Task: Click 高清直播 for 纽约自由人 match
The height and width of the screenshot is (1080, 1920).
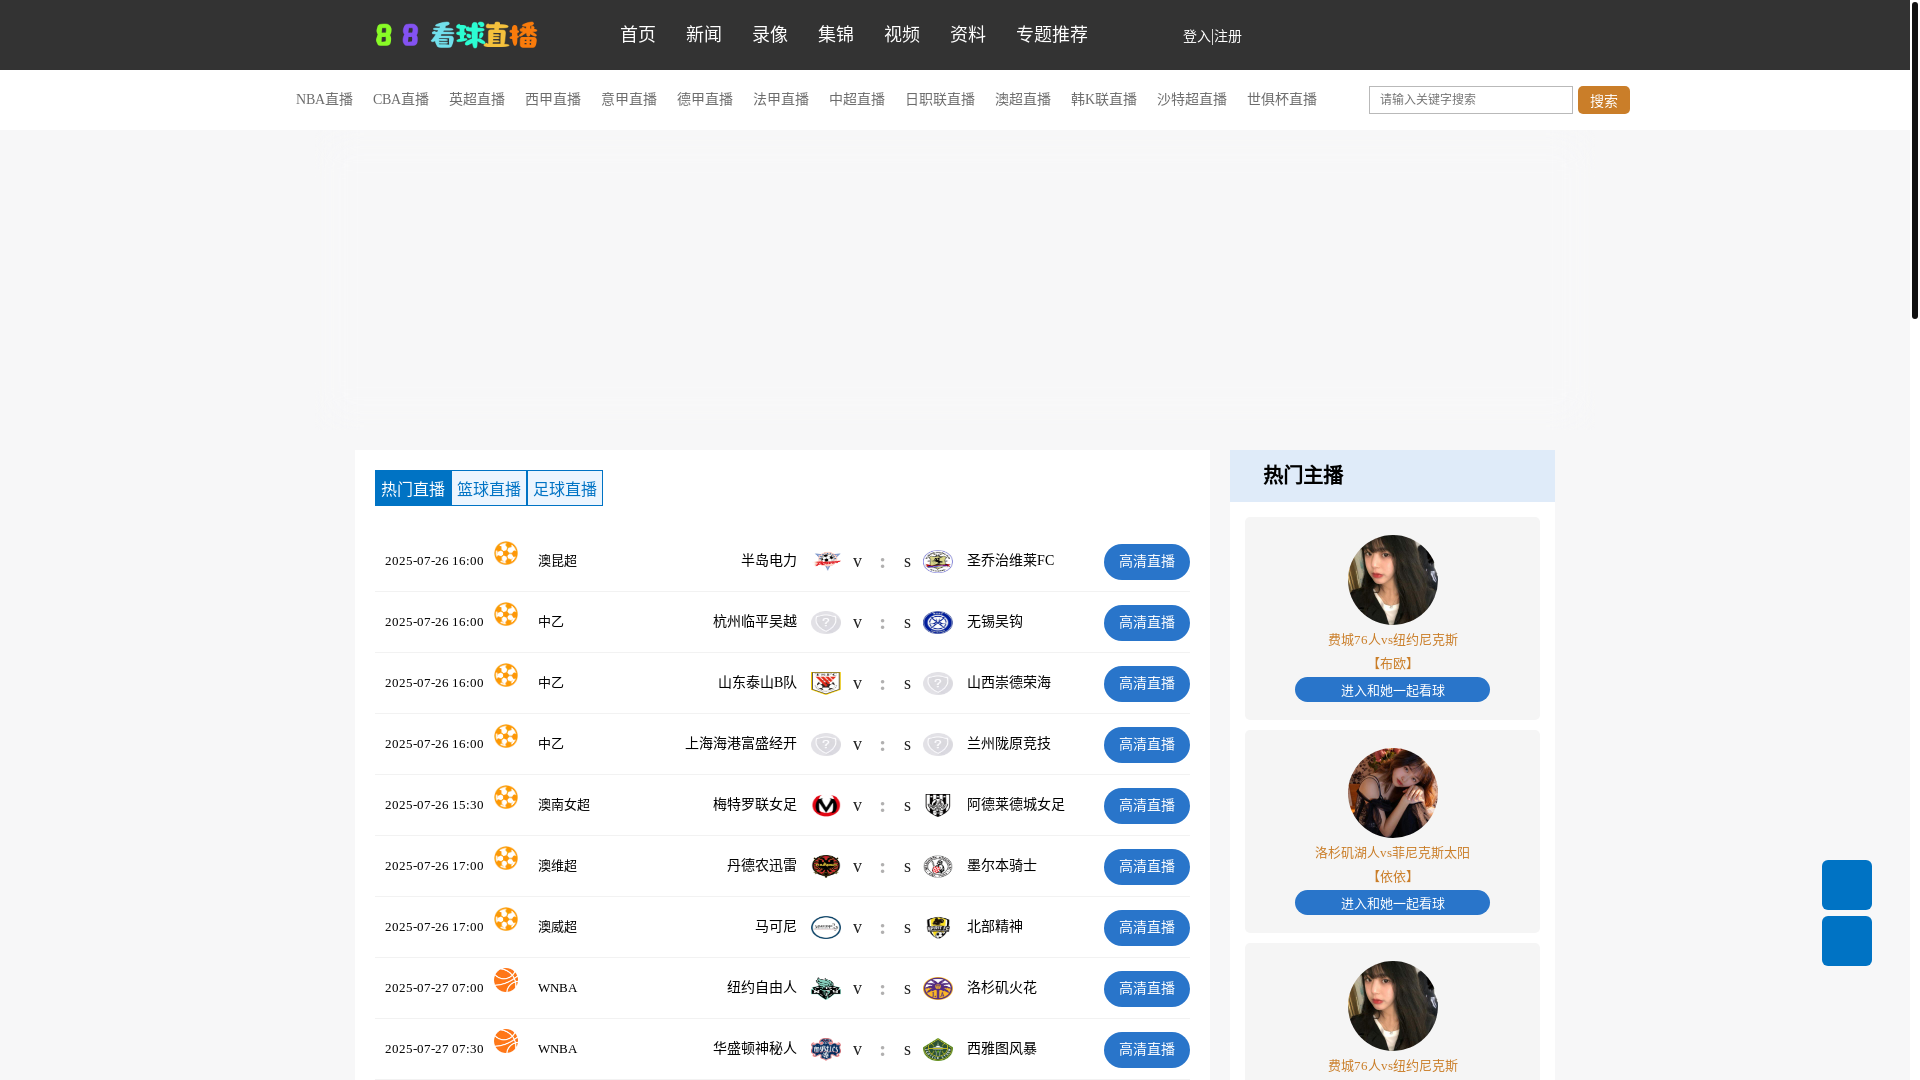Action: [x=1147, y=989]
